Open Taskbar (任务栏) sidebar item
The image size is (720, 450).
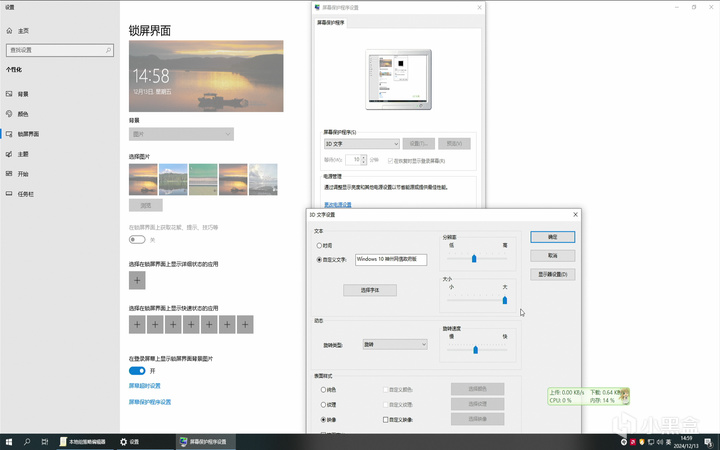point(21,194)
